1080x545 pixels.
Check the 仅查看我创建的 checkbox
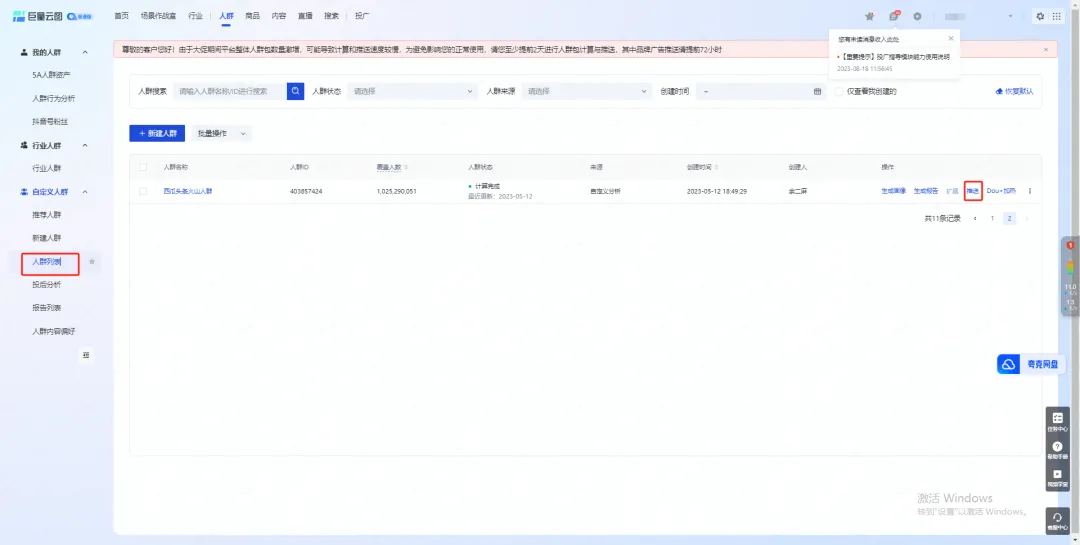tap(839, 91)
